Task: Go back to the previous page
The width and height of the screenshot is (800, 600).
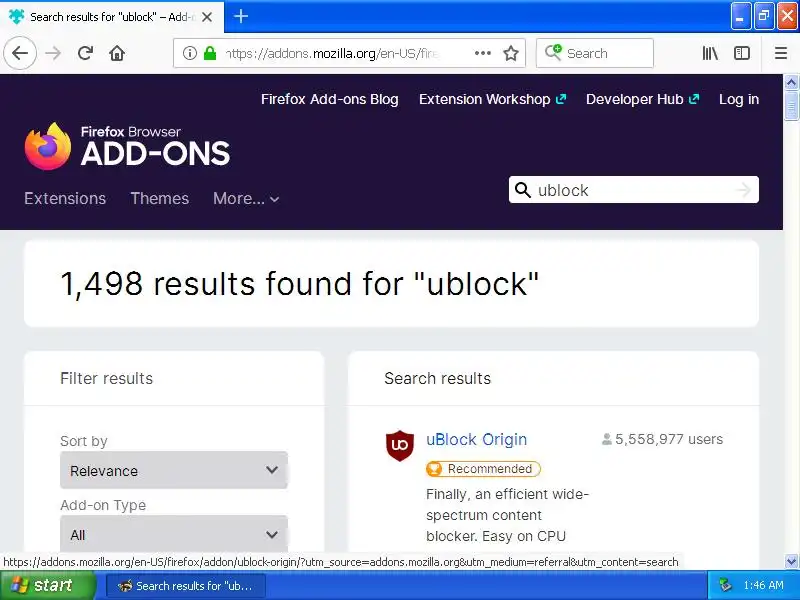Action: coord(20,53)
